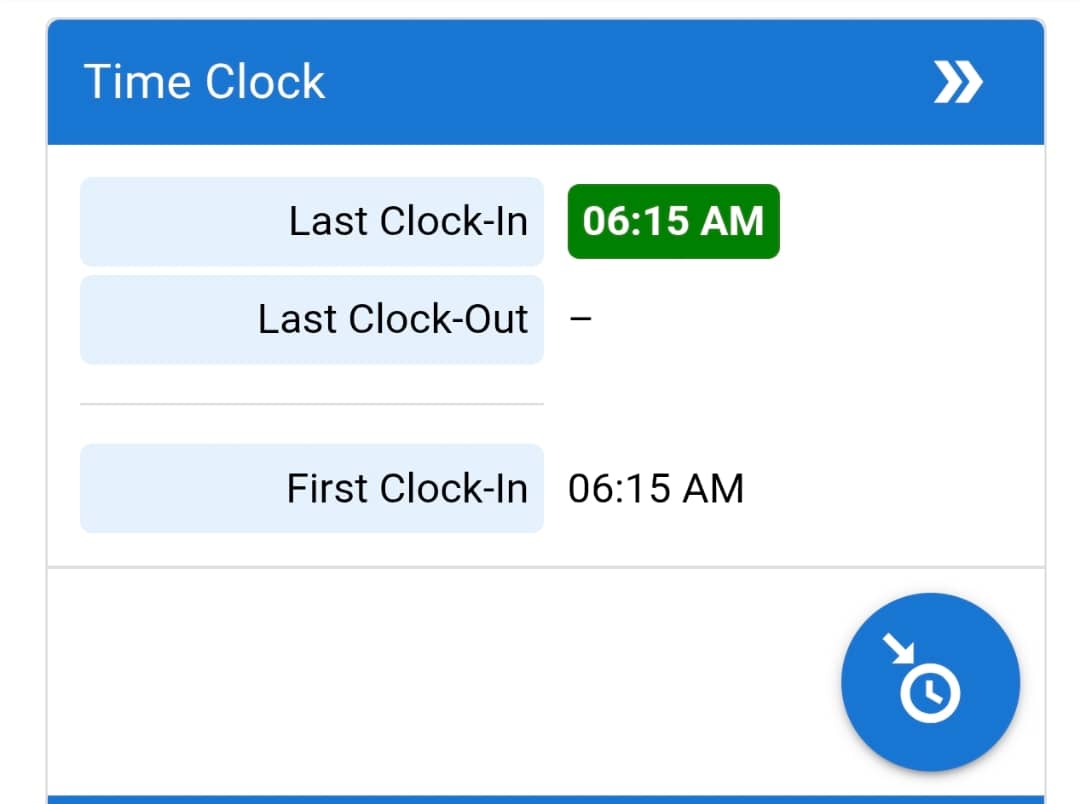1080x804 pixels.
Task: Expand Time Clock with double chevron
Action: [x=958, y=83]
